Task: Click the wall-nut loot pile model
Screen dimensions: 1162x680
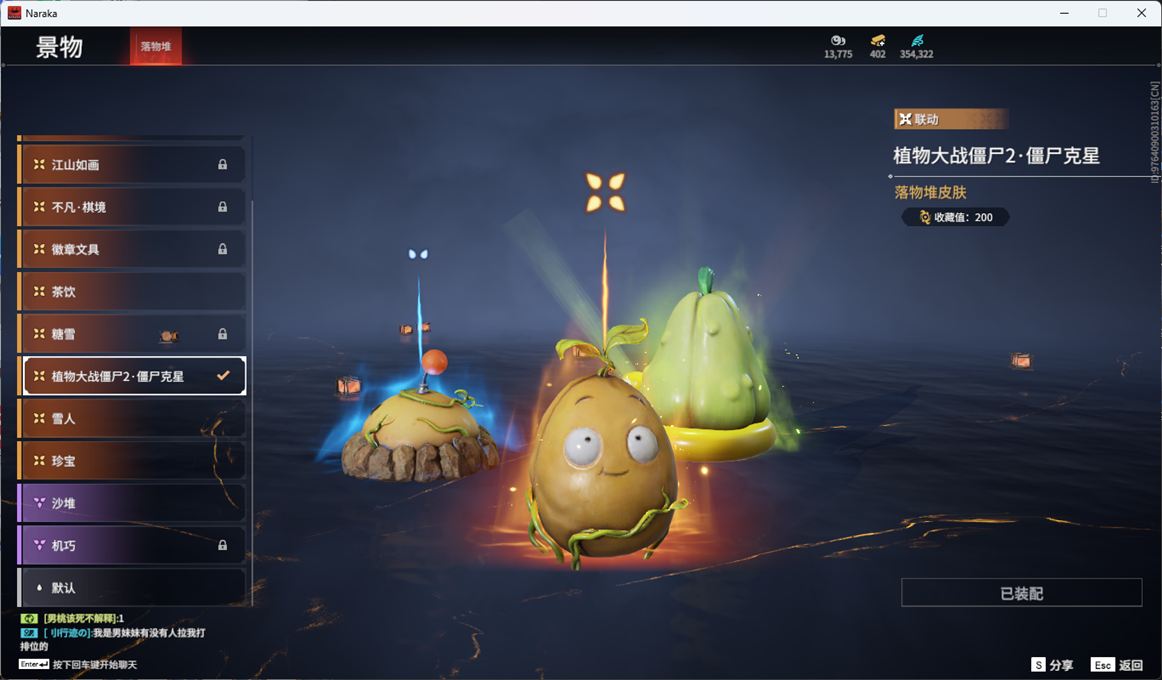Action: 604,463
